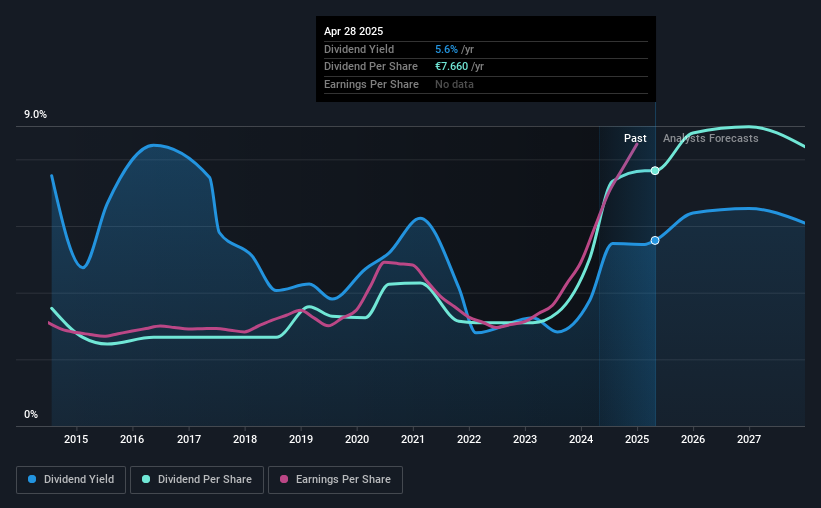The height and width of the screenshot is (508, 821).
Task: Click the teal Dividend Per Share legend dot
Action: (146, 479)
